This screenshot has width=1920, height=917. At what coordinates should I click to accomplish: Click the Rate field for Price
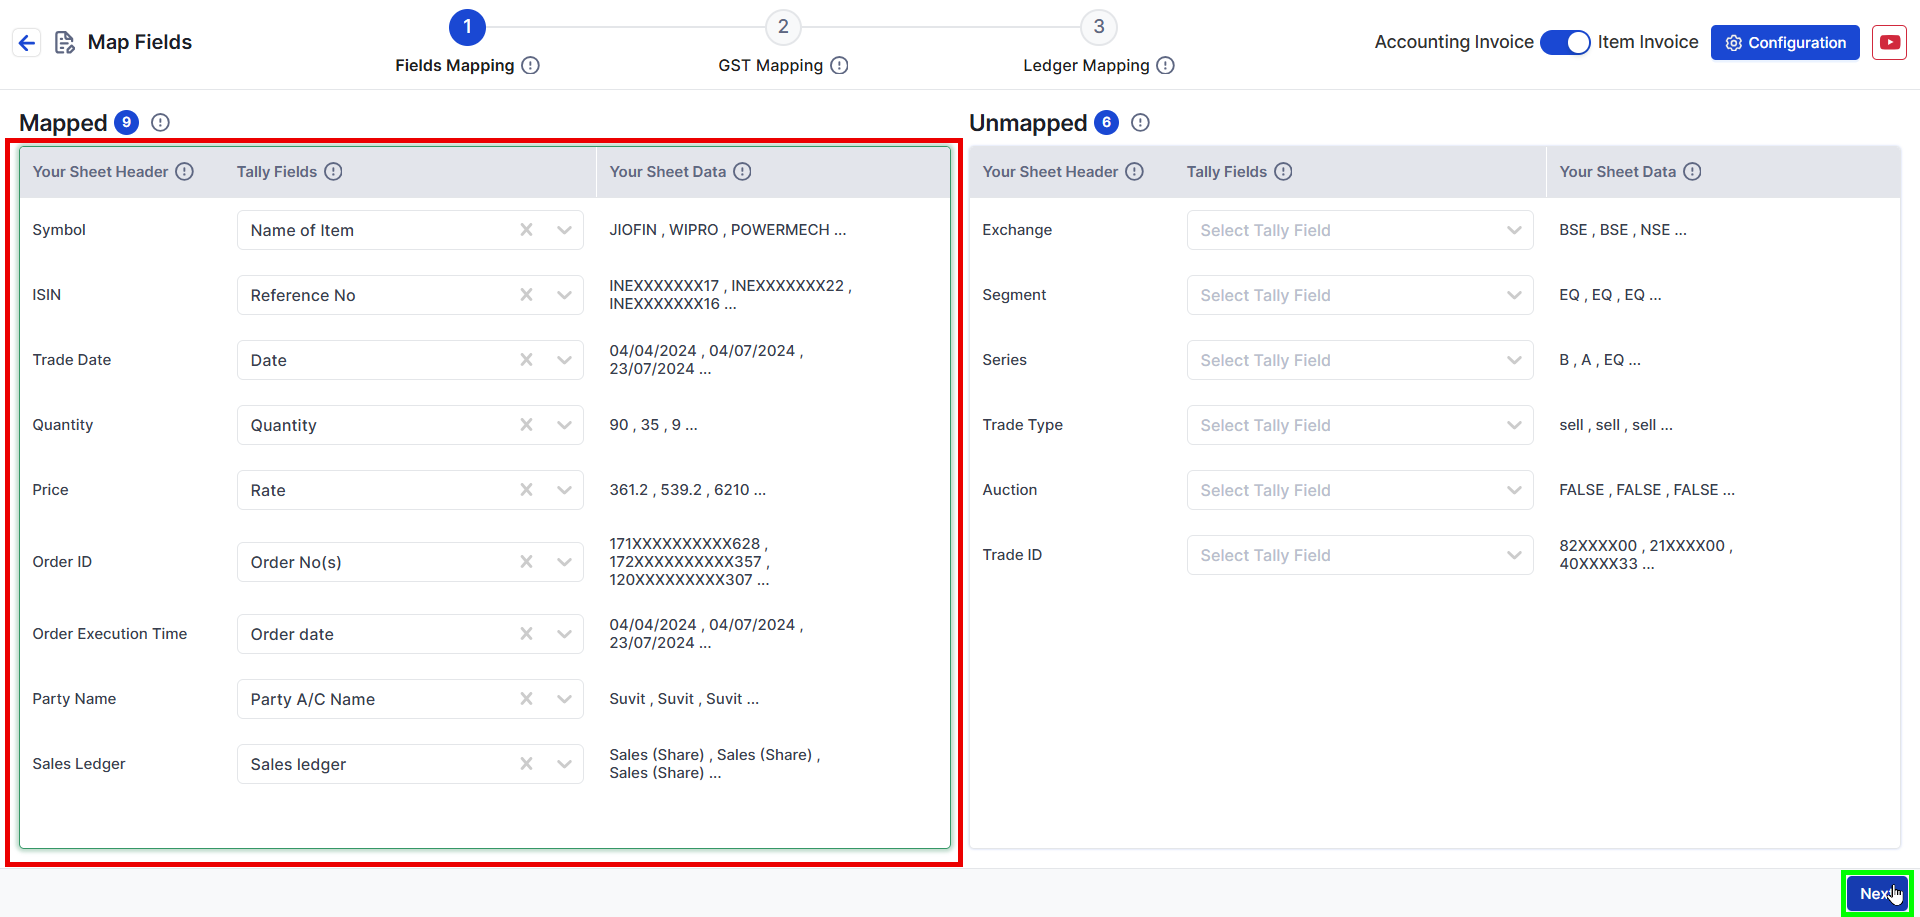[x=410, y=490]
